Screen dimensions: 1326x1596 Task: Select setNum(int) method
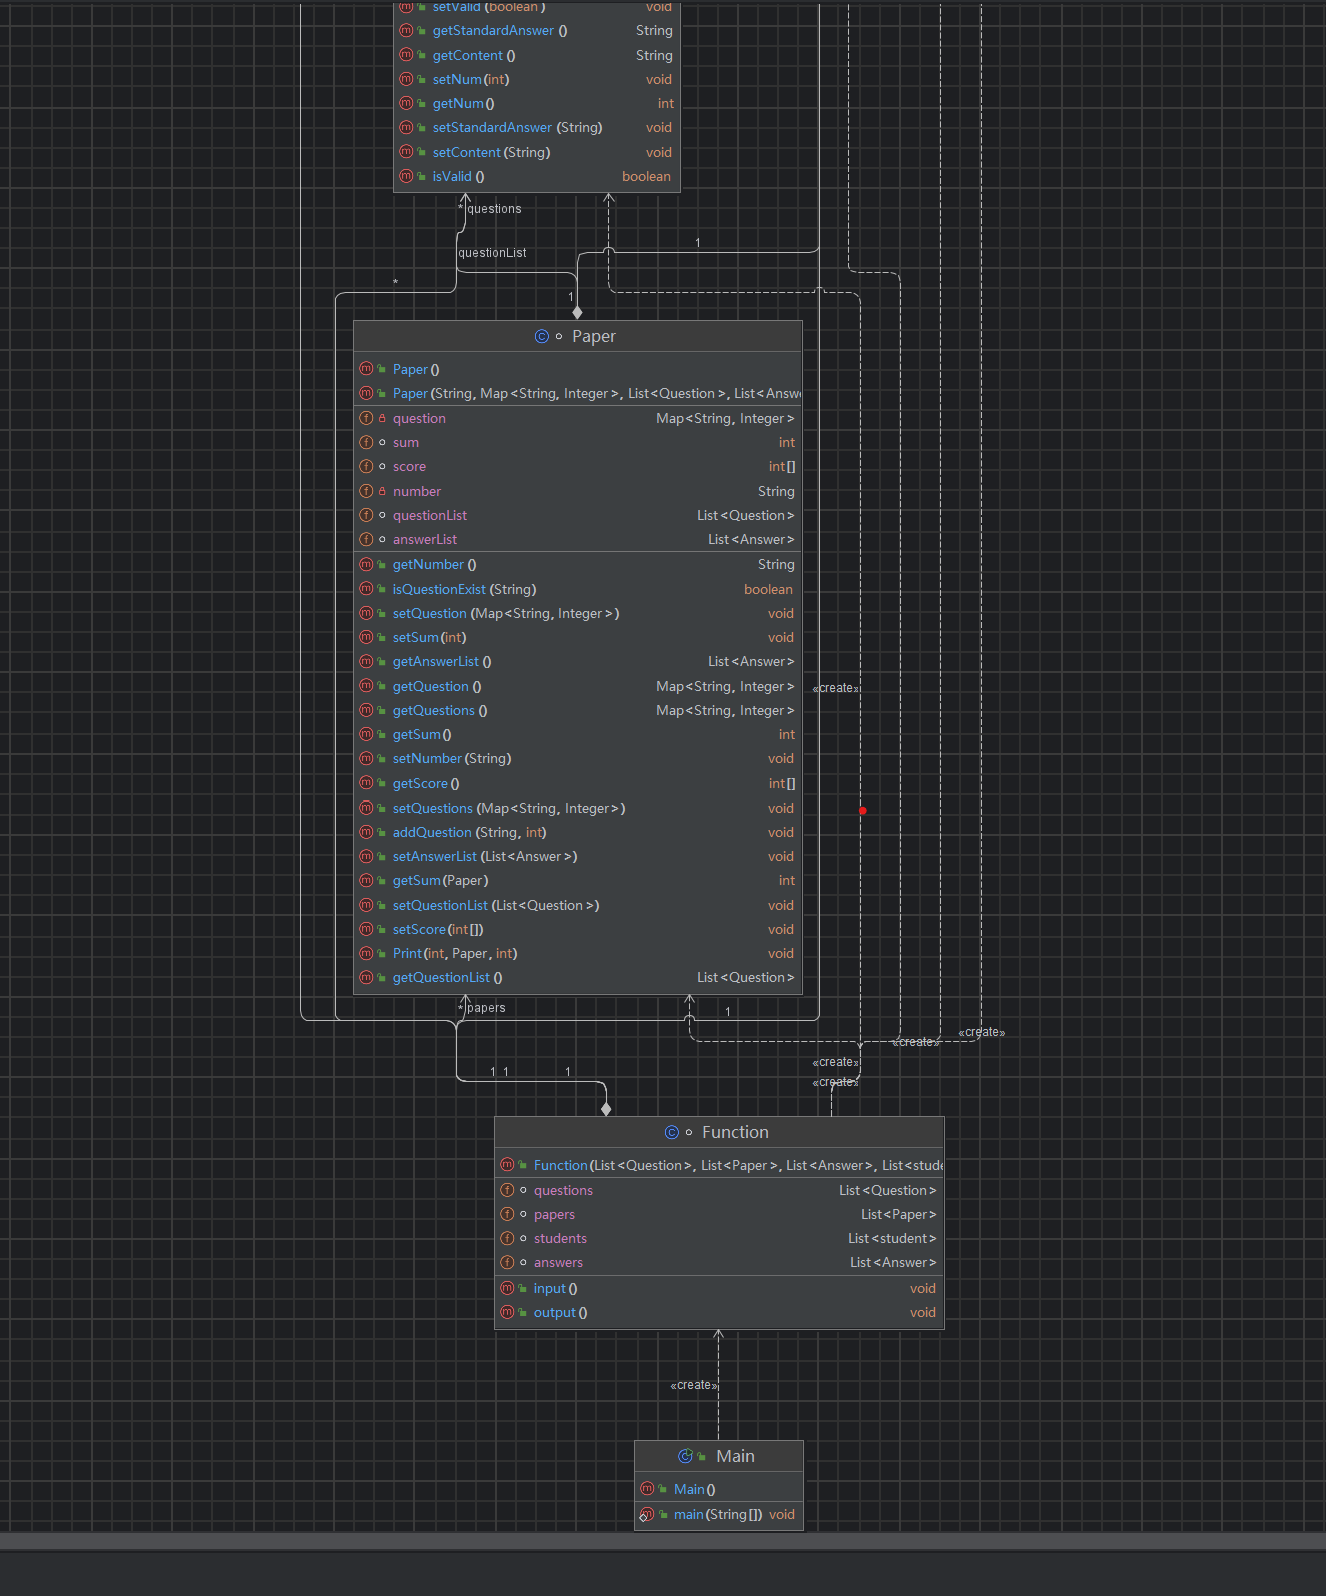[x=537, y=79]
